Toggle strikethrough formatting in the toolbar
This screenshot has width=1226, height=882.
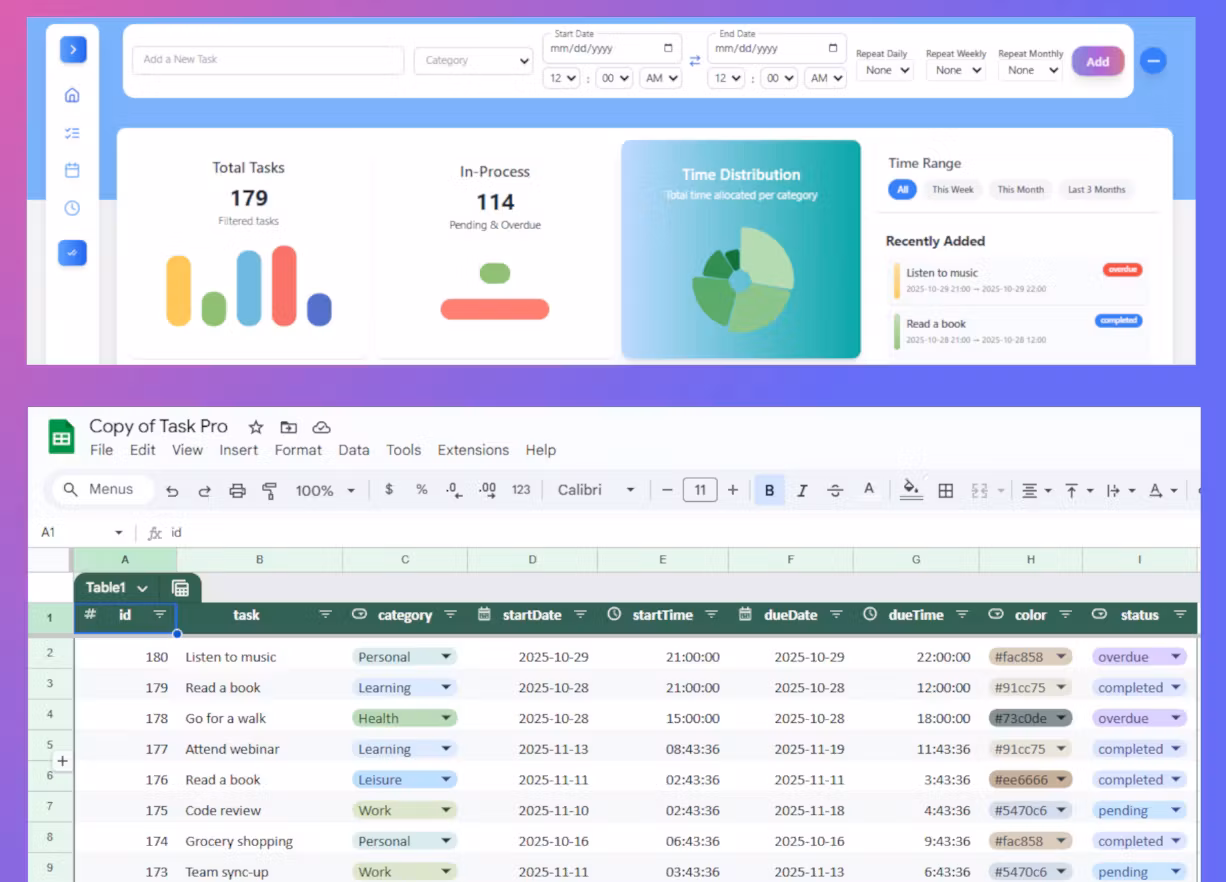pyautogui.click(x=835, y=490)
